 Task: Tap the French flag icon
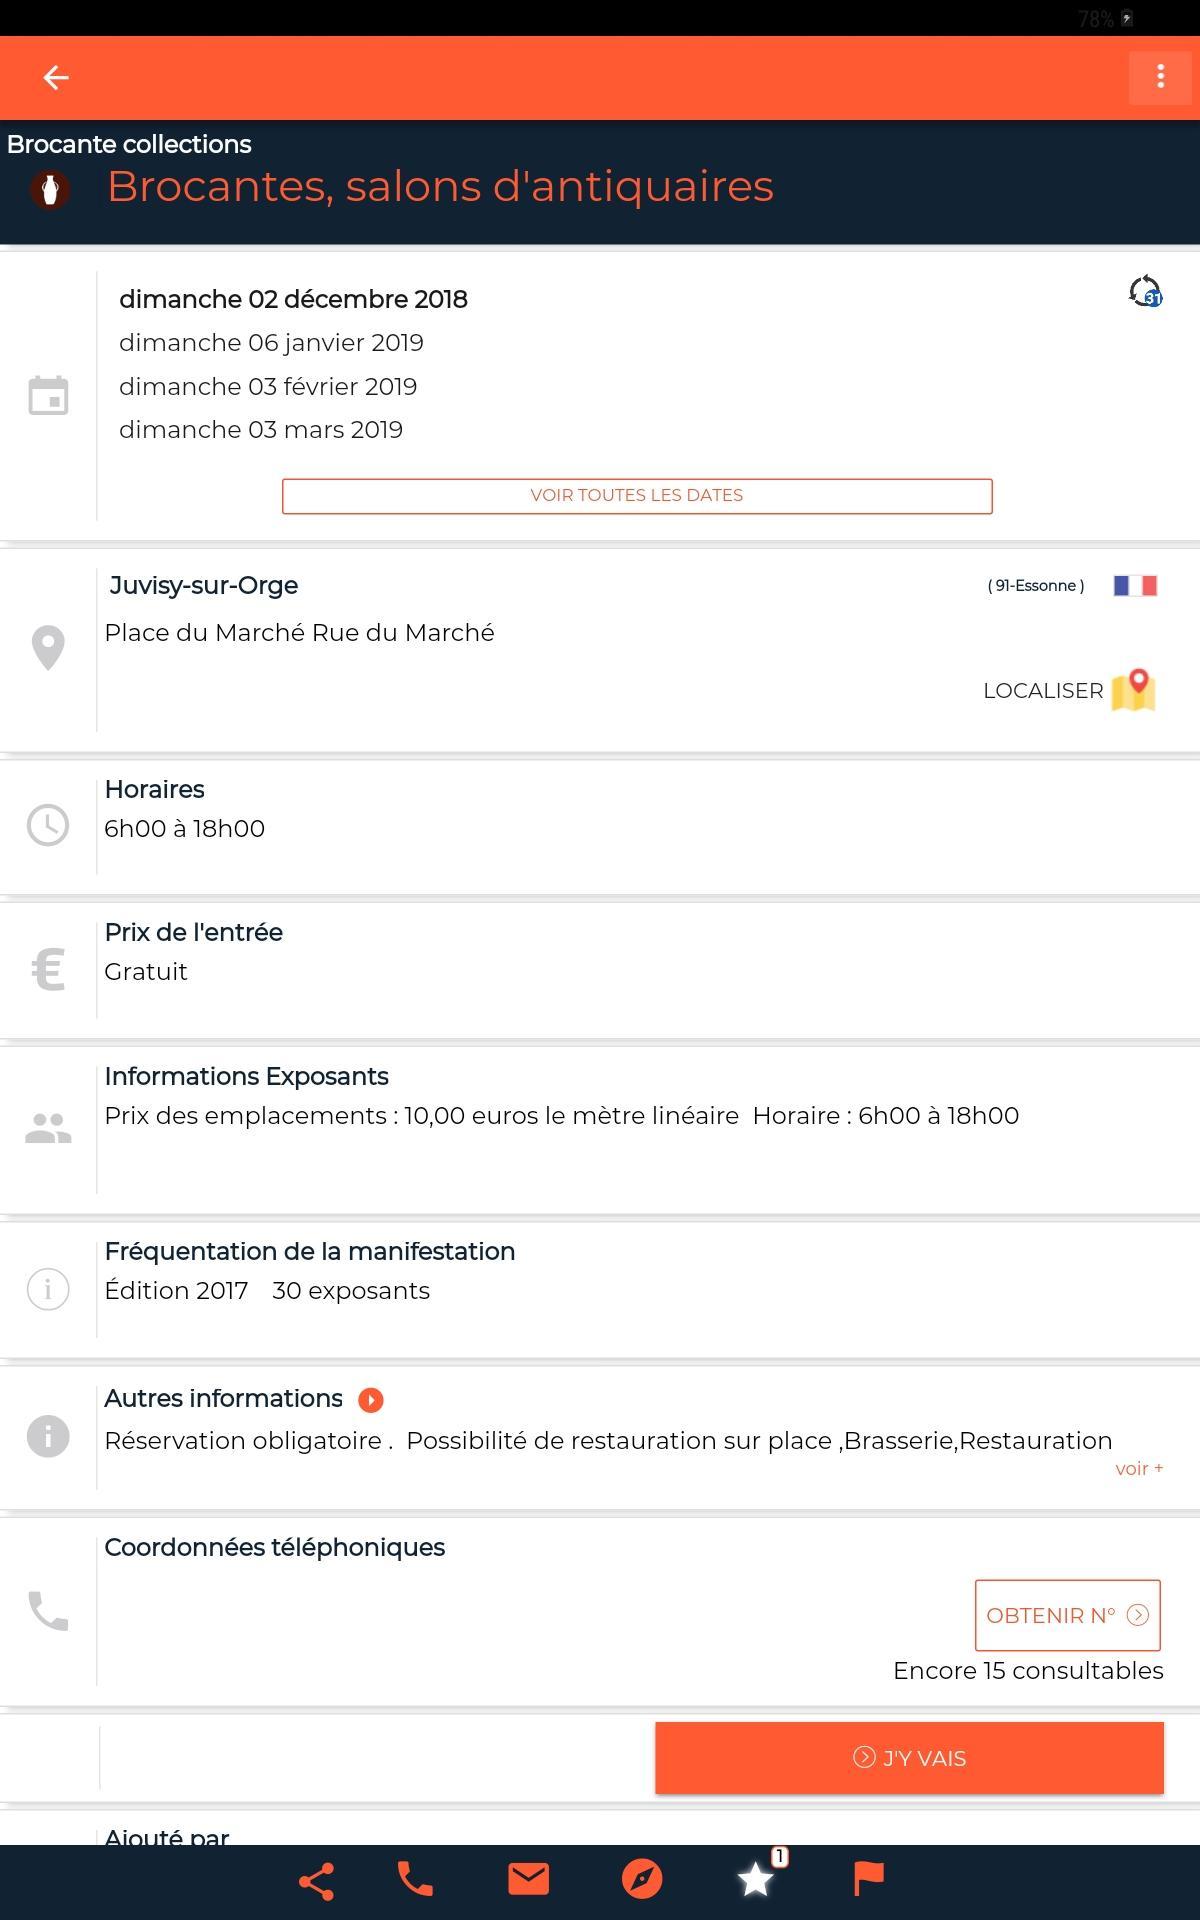(x=1135, y=585)
